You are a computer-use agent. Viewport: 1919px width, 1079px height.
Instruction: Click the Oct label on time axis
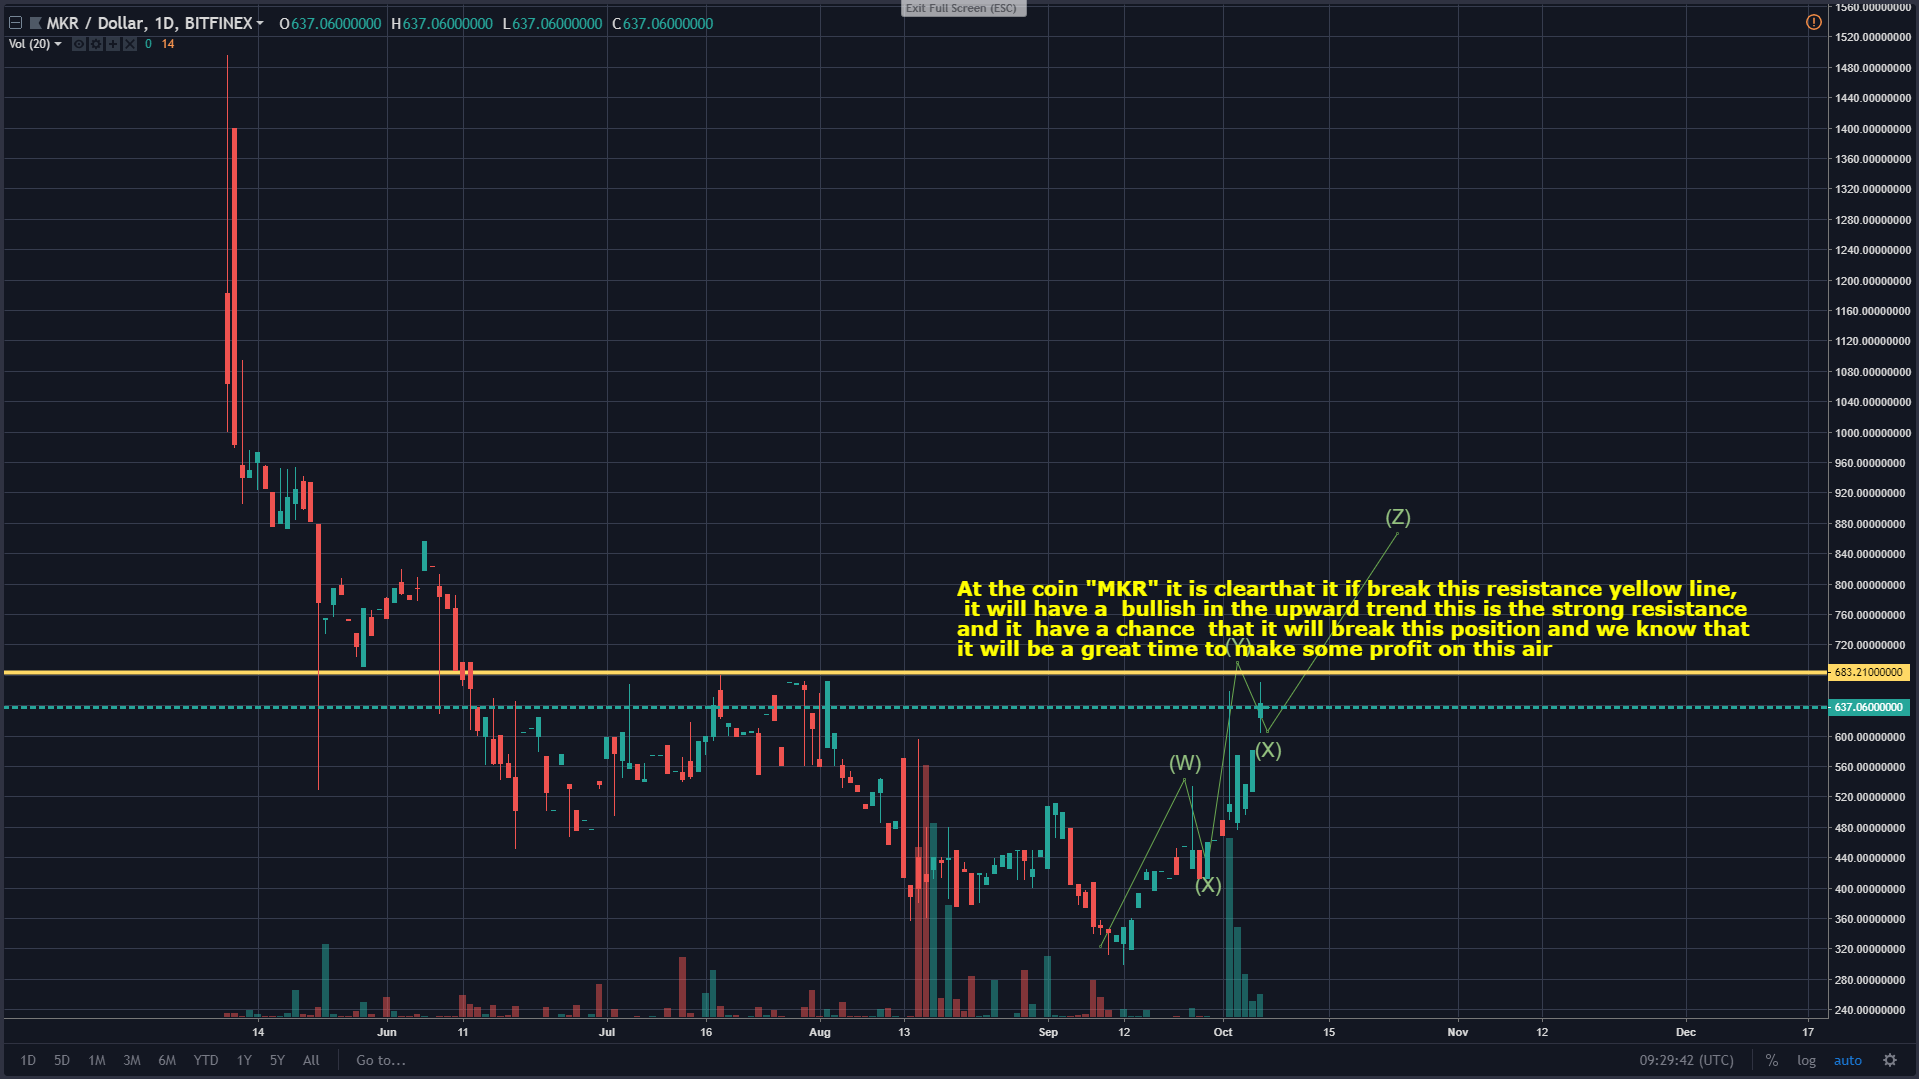1222,1032
